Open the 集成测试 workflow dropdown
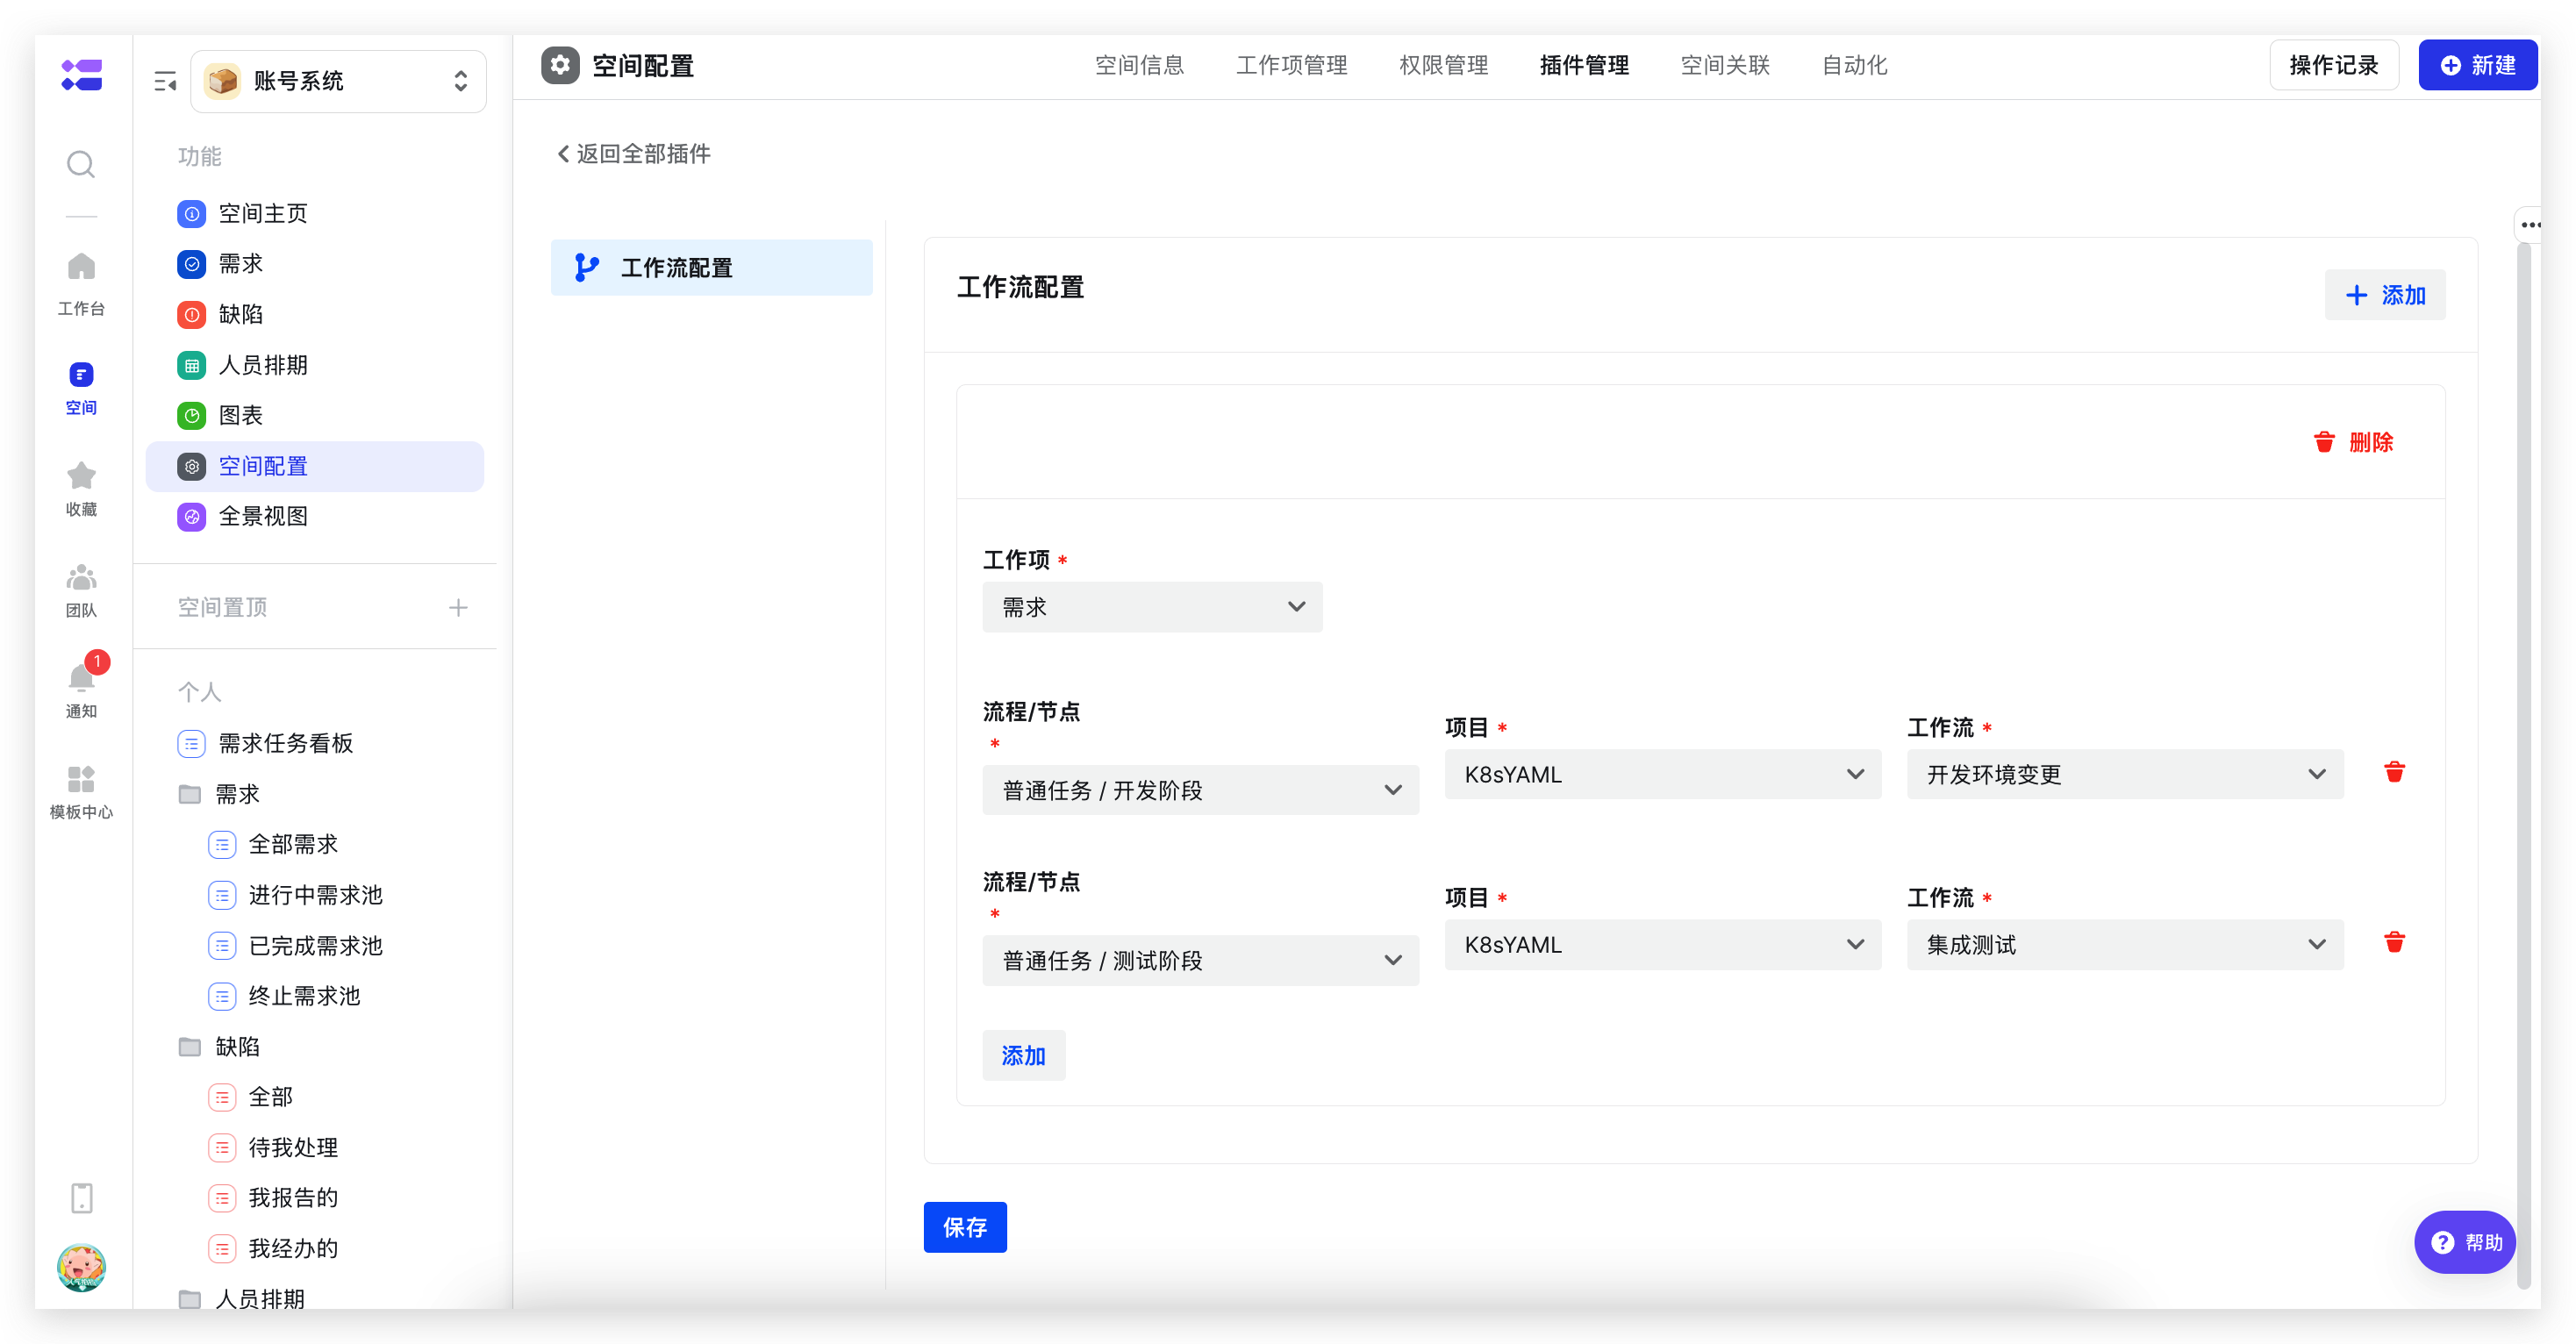The height and width of the screenshot is (1344, 2576). 2124,944
